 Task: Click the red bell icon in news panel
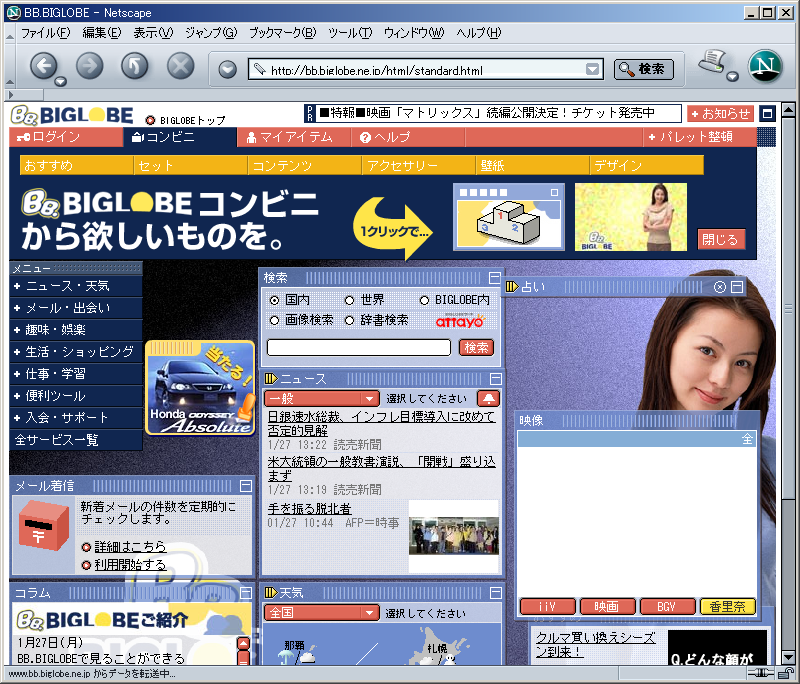[488, 398]
